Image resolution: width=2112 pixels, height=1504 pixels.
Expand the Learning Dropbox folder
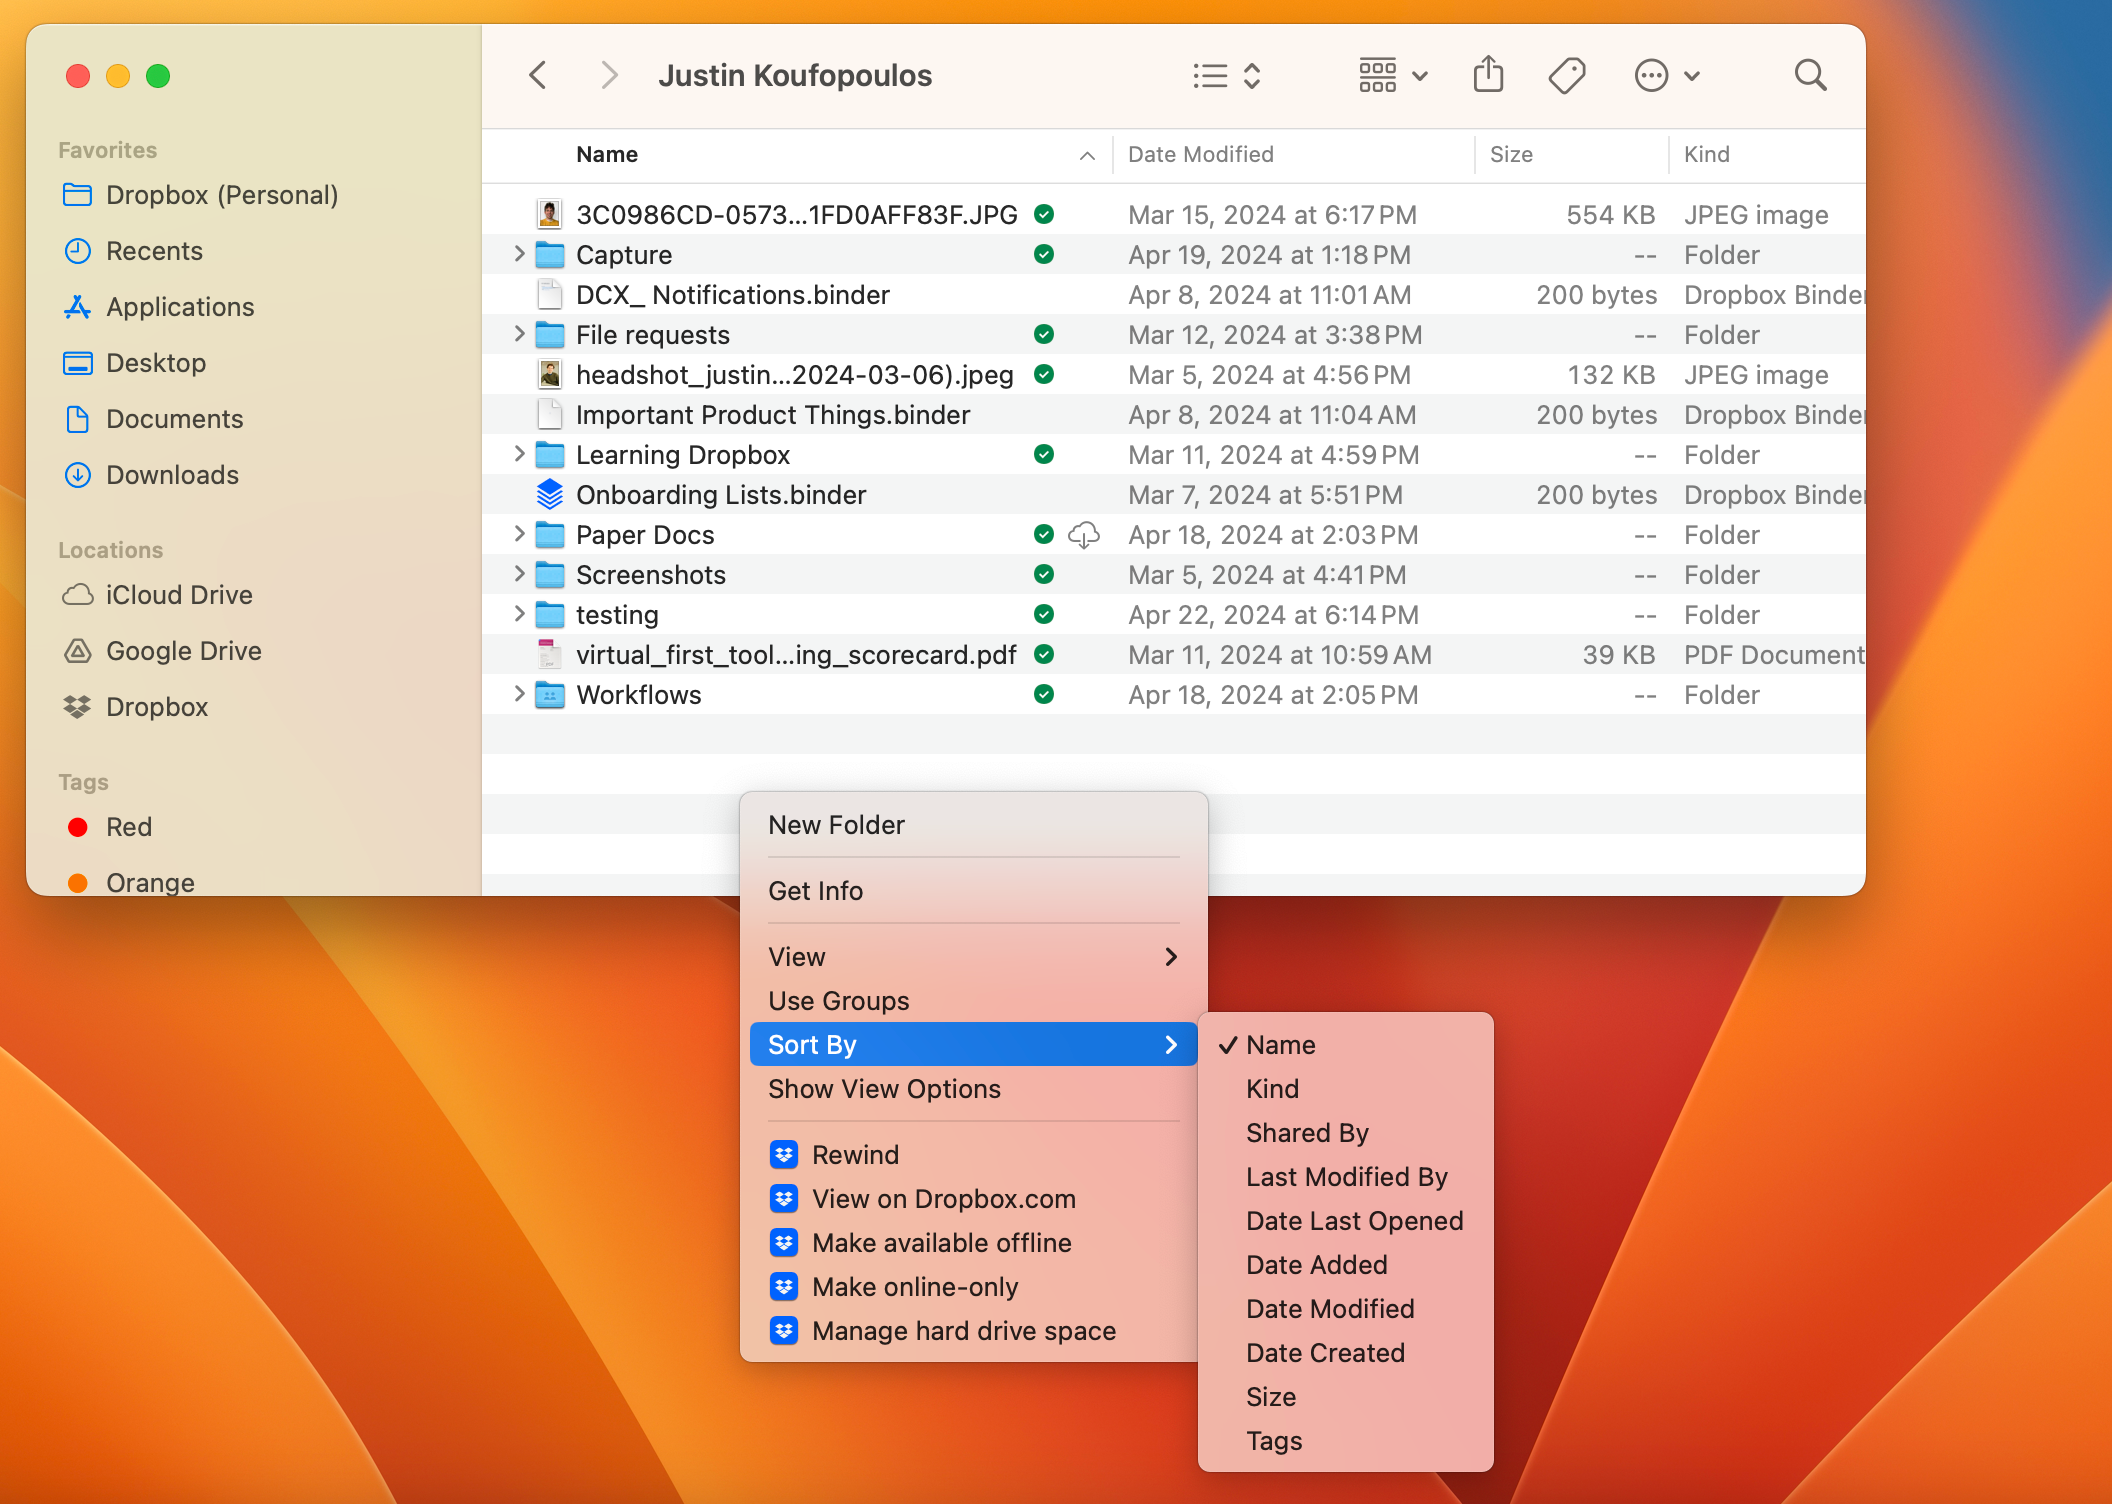pyautogui.click(x=519, y=454)
